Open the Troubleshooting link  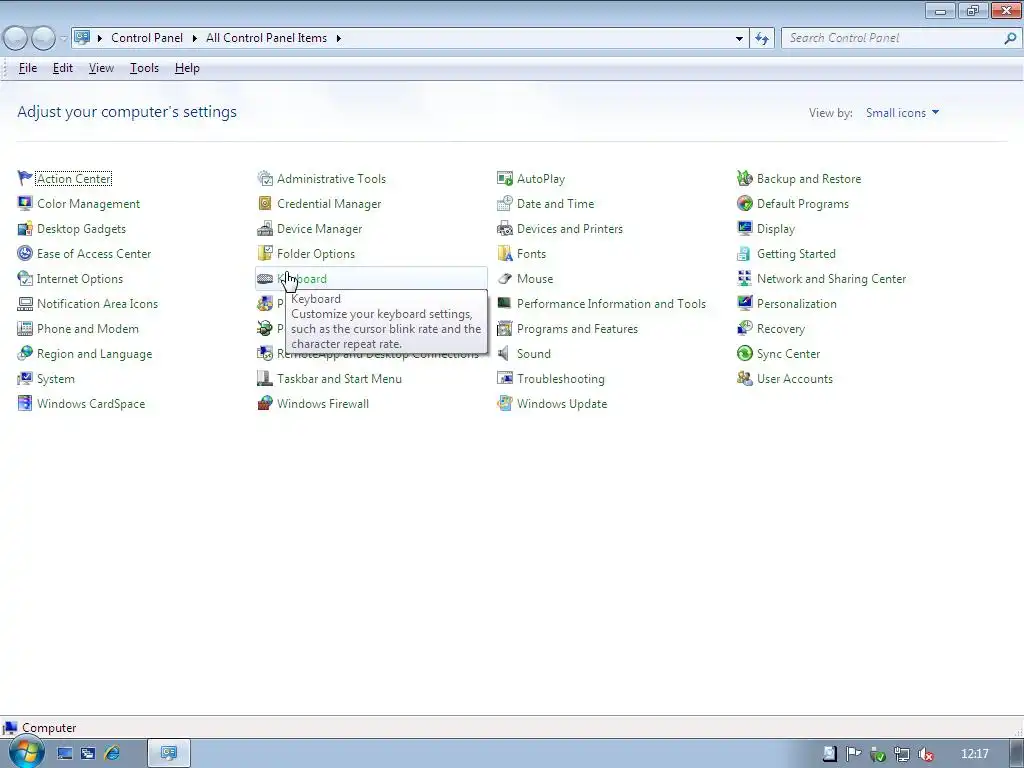pyautogui.click(x=560, y=379)
